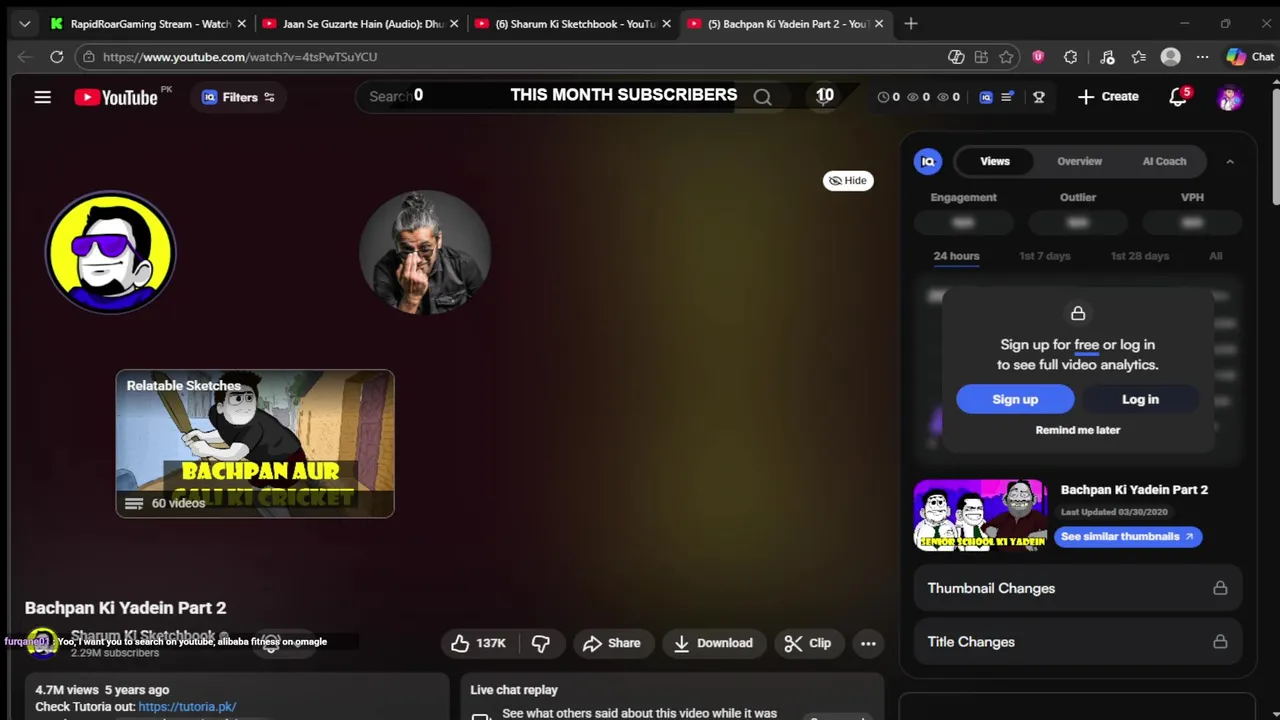Image resolution: width=1280 pixels, height=720 pixels.
Task: Open more actions three-dot menu
Action: tap(868, 643)
